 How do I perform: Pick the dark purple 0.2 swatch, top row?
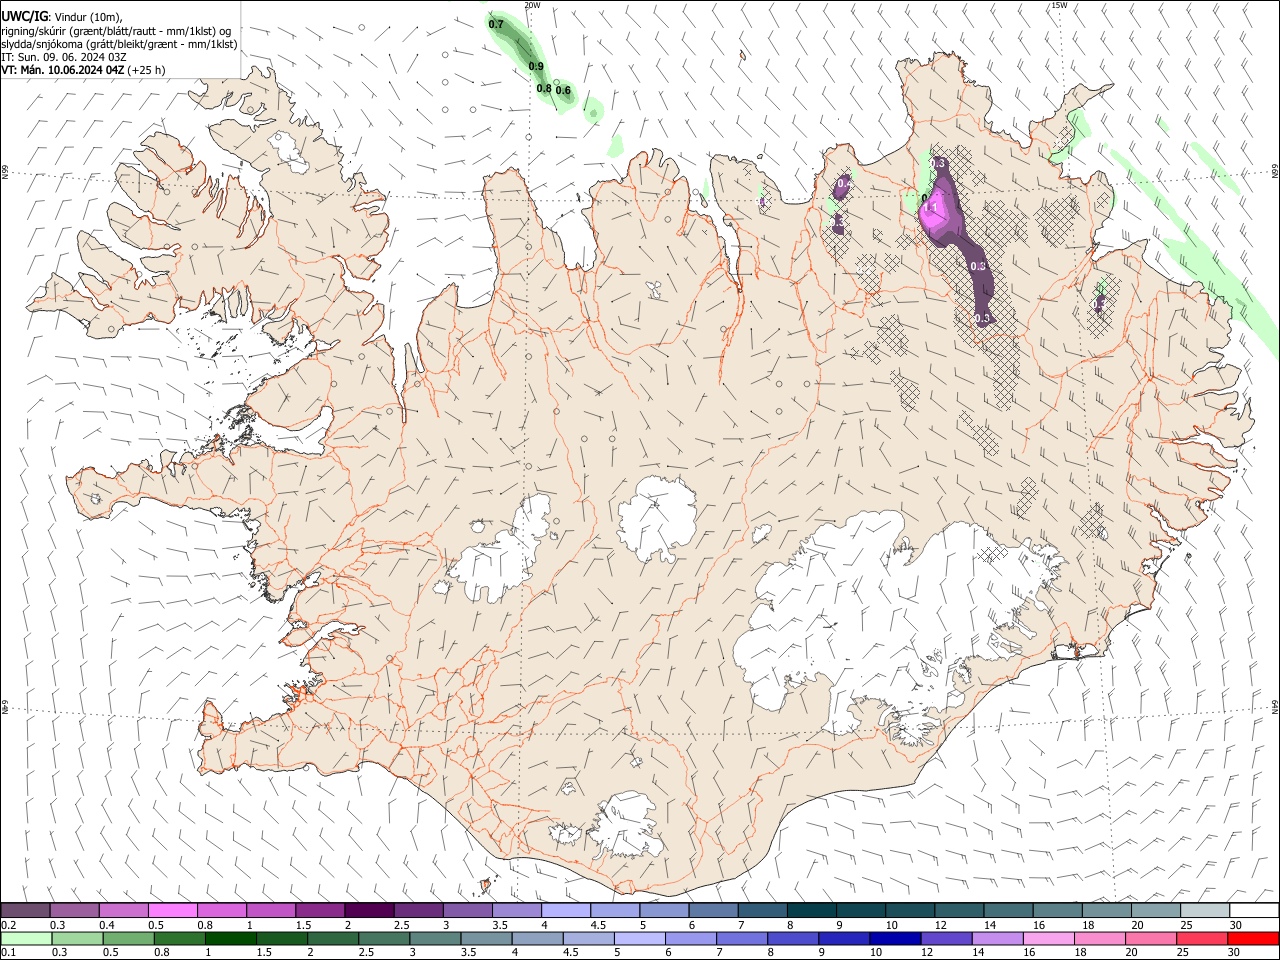[x=25, y=910]
